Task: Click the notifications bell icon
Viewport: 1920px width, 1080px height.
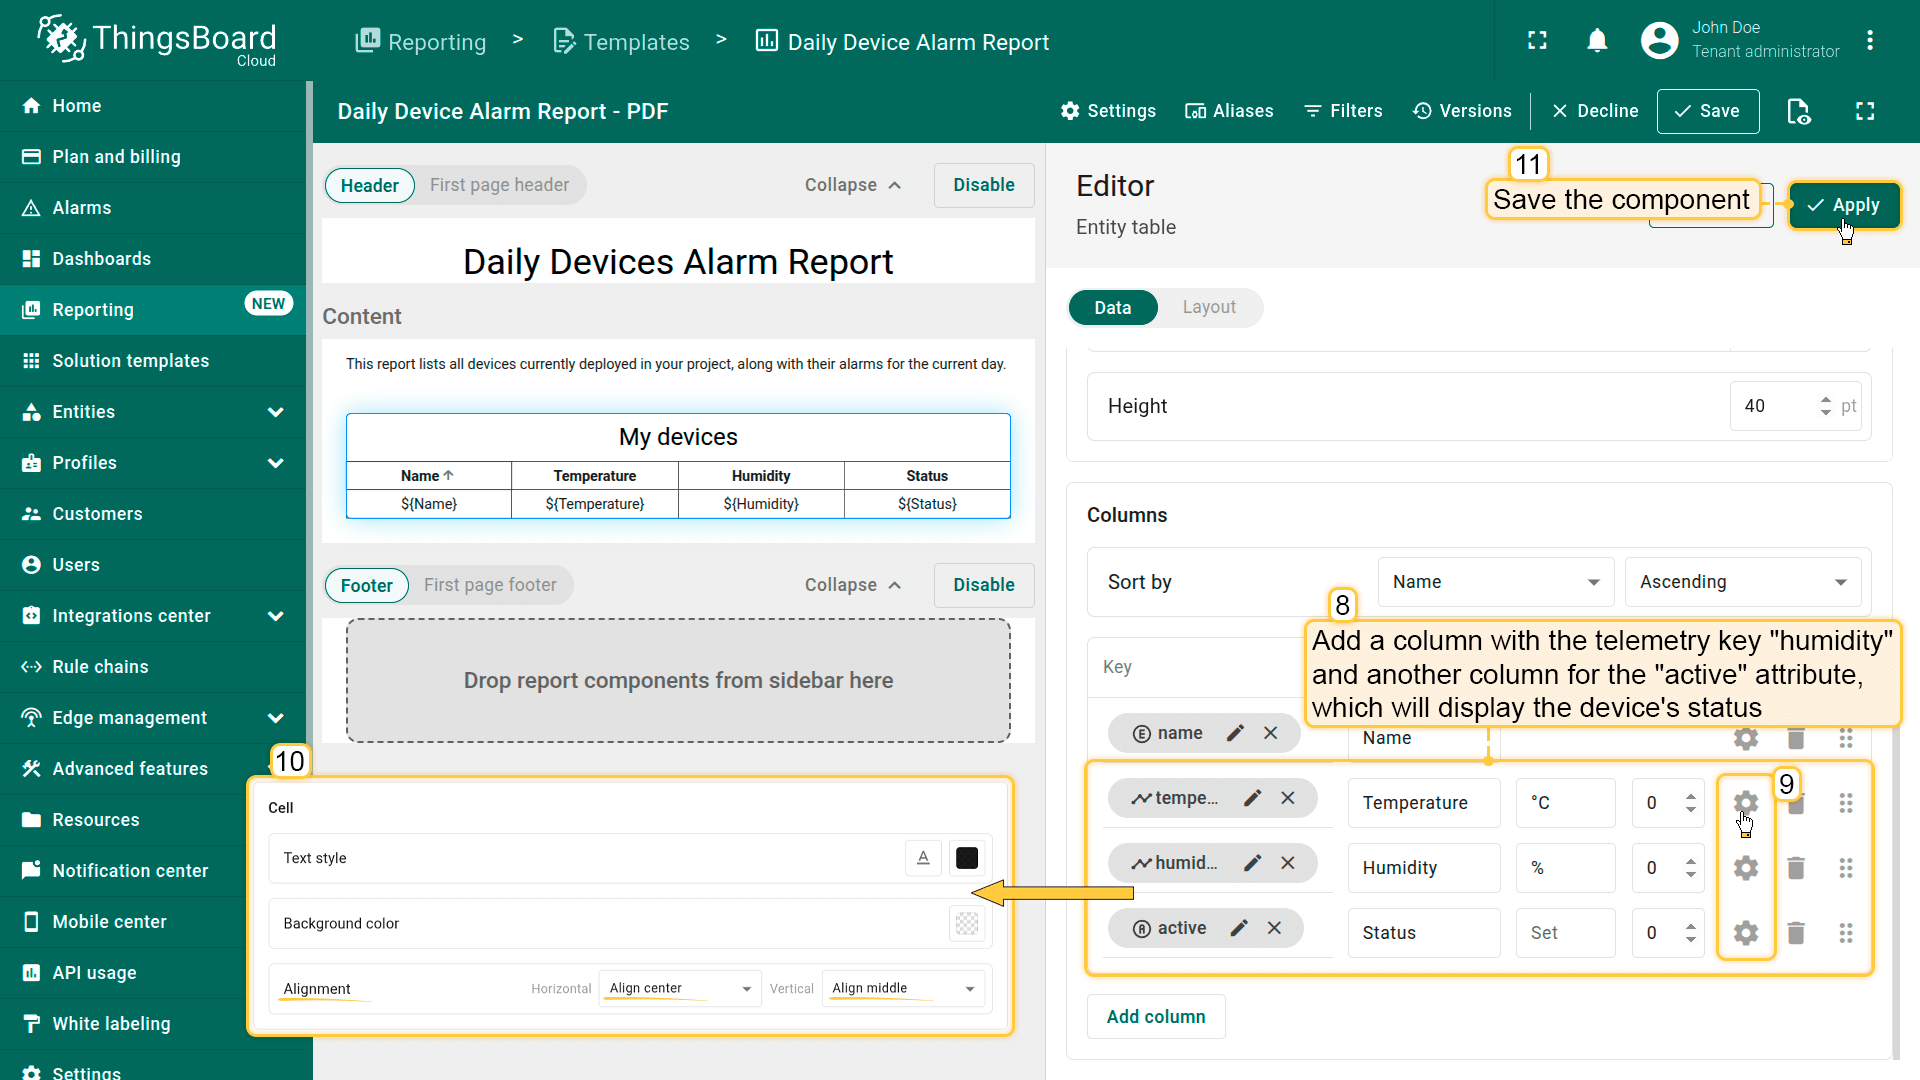Action: pyautogui.click(x=1597, y=41)
